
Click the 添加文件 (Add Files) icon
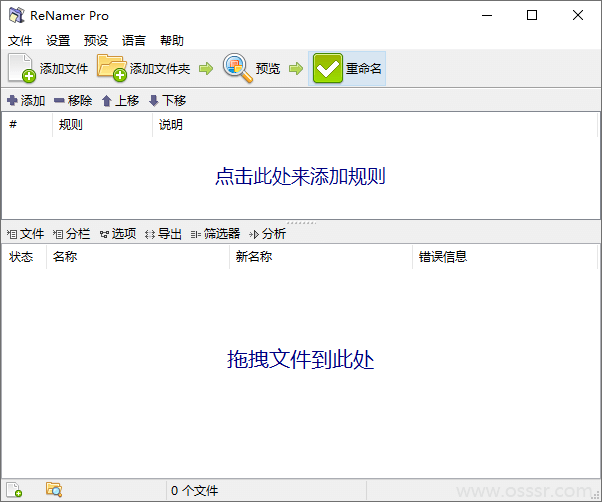tap(22, 68)
